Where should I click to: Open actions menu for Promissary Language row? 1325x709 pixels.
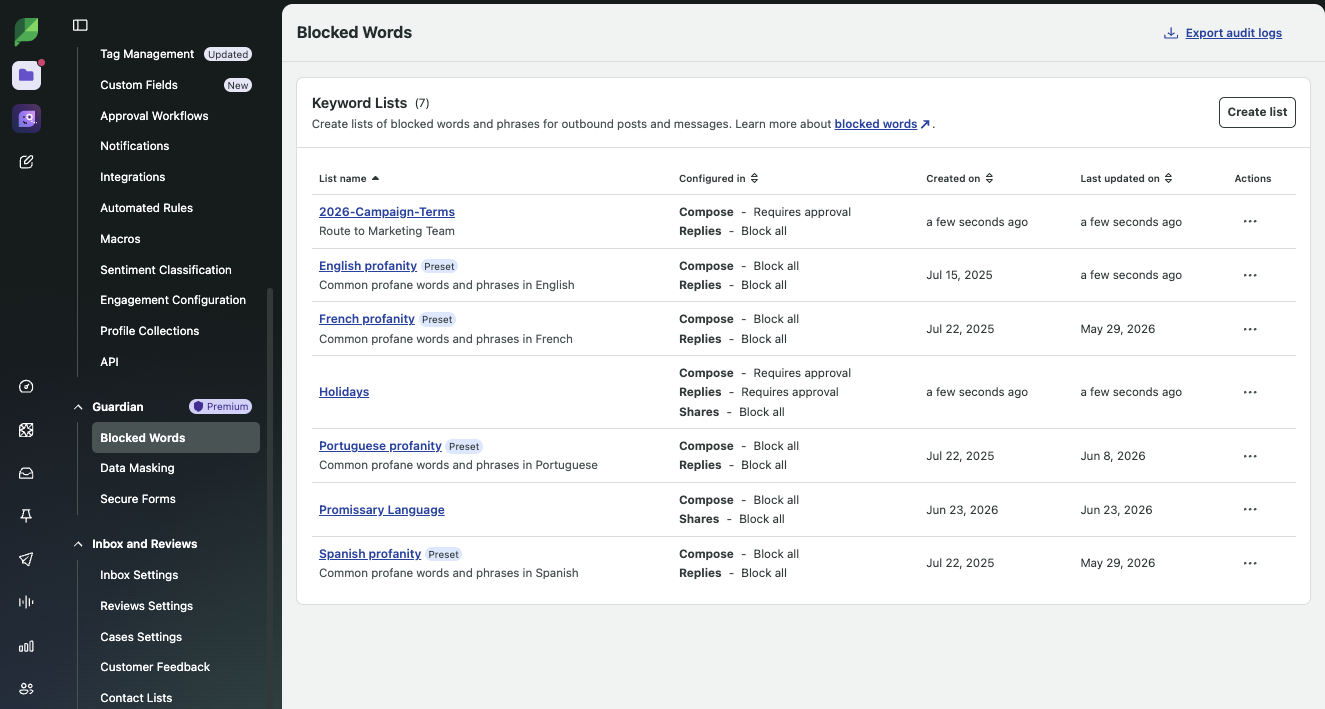click(x=1250, y=509)
